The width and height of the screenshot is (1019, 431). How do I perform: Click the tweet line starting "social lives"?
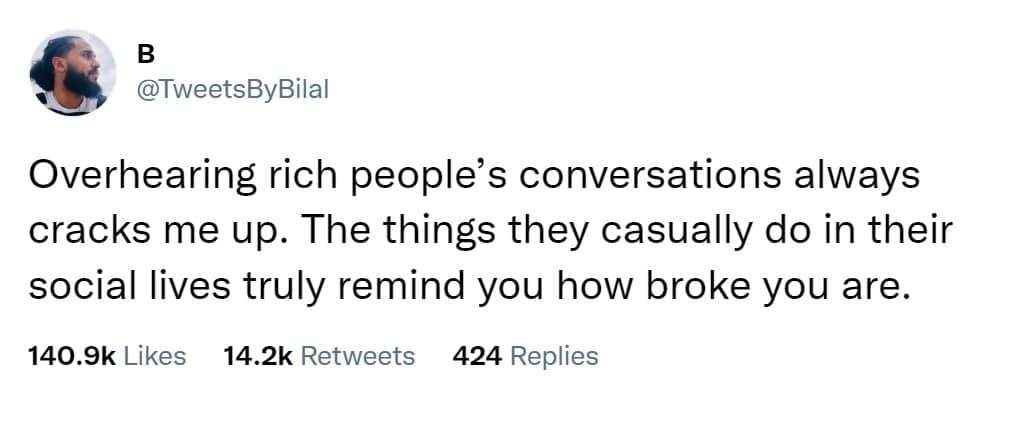[470, 285]
